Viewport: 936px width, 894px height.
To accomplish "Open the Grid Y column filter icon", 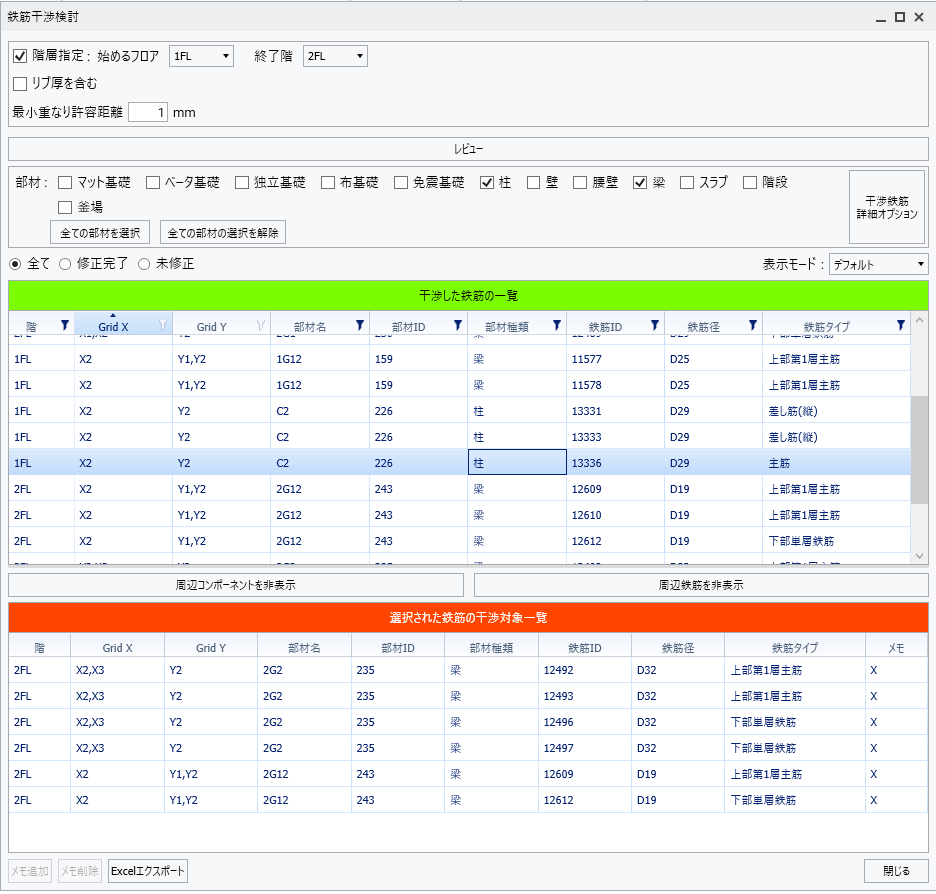I will 260,325.
